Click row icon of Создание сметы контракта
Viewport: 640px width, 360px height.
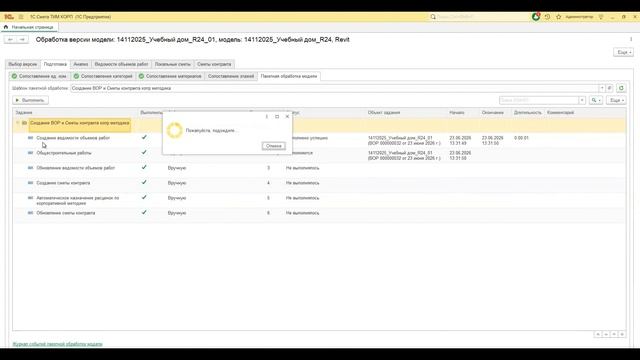pyautogui.click(x=30, y=183)
